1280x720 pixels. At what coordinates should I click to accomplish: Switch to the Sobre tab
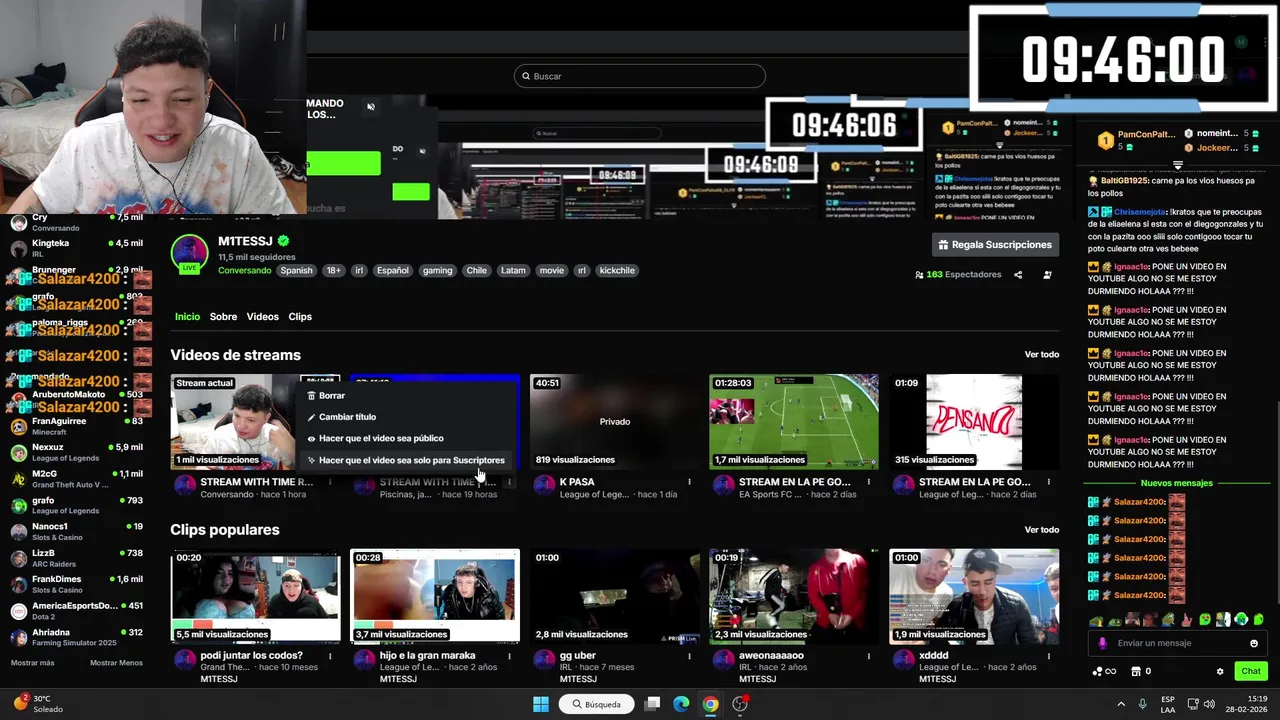pyautogui.click(x=223, y=316)
